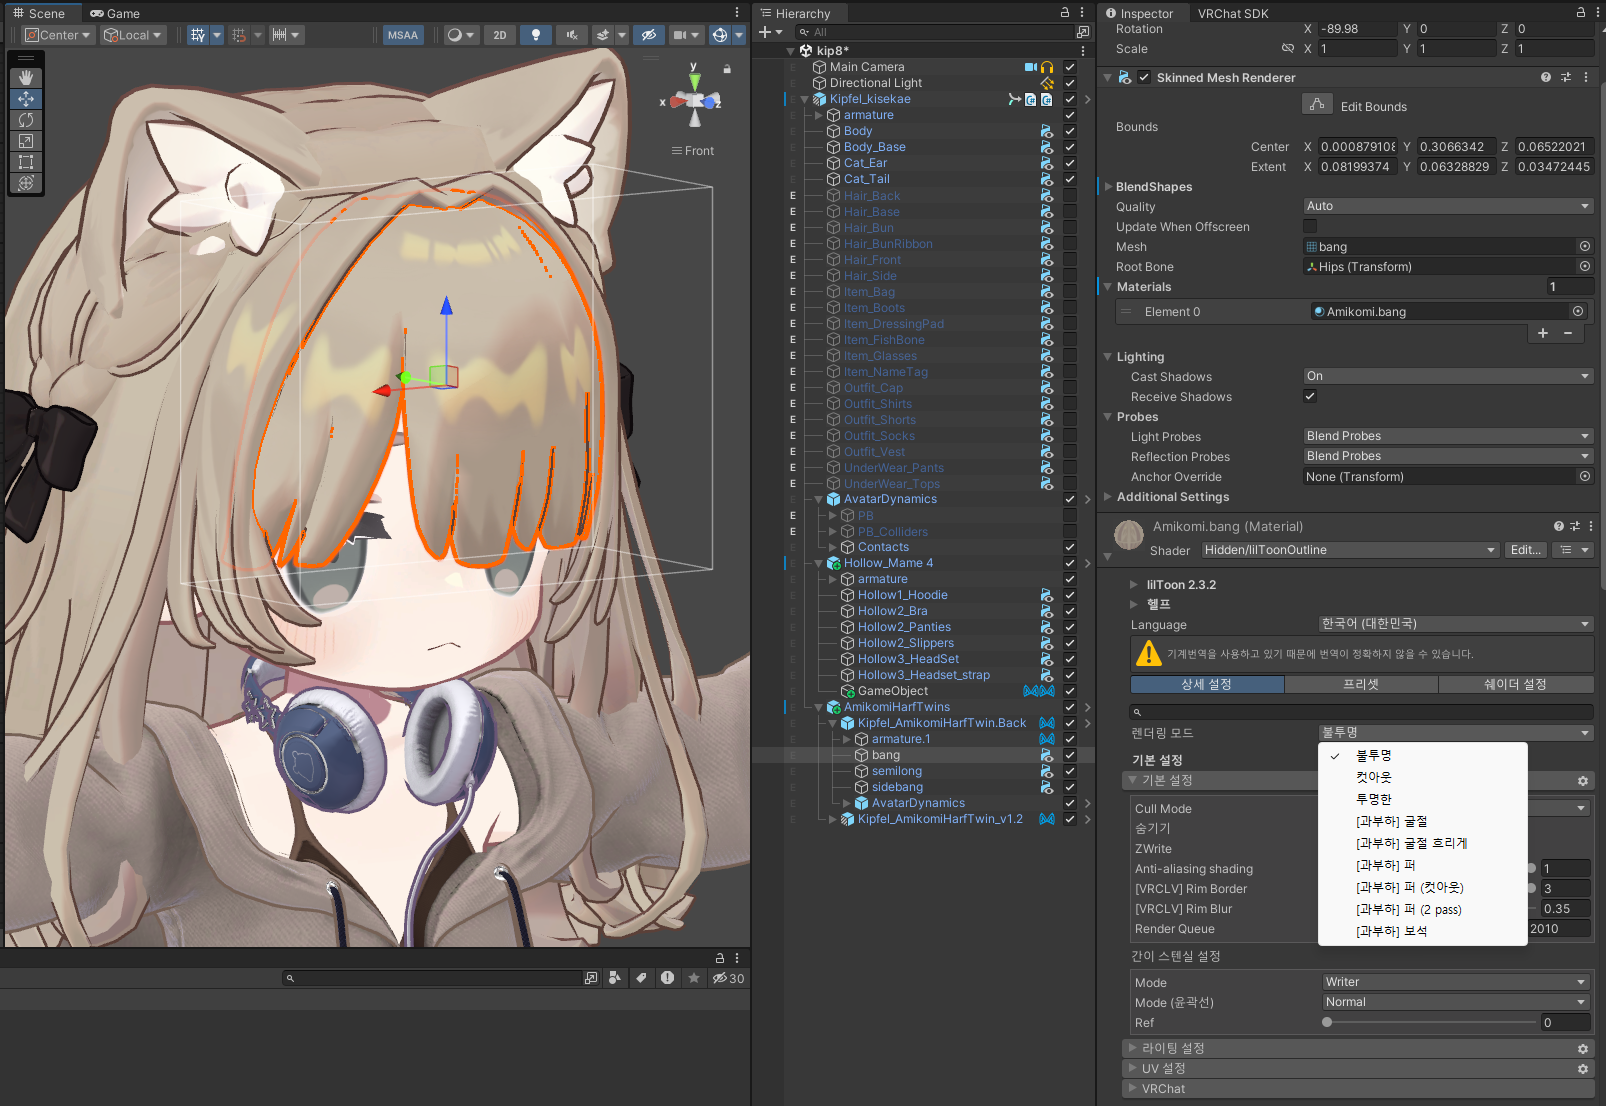Open the Center pivot mode dropdown
1606x1106 pixels.
click(x=58, y=35)
